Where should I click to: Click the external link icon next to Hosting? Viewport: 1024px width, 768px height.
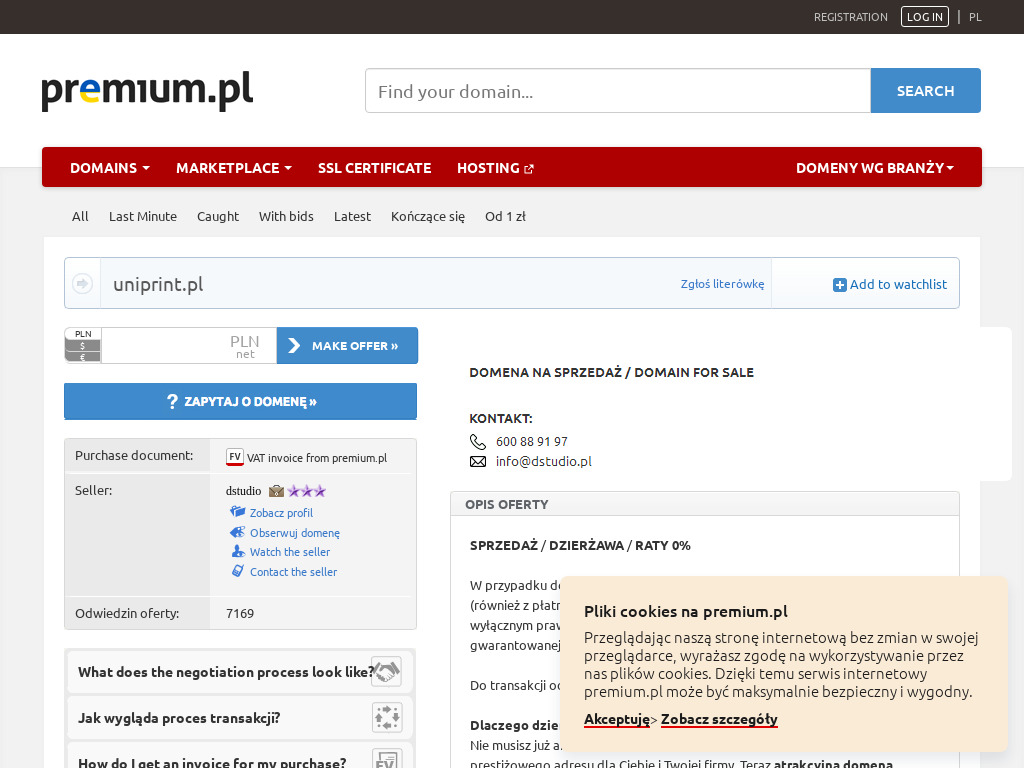(529, 169)
